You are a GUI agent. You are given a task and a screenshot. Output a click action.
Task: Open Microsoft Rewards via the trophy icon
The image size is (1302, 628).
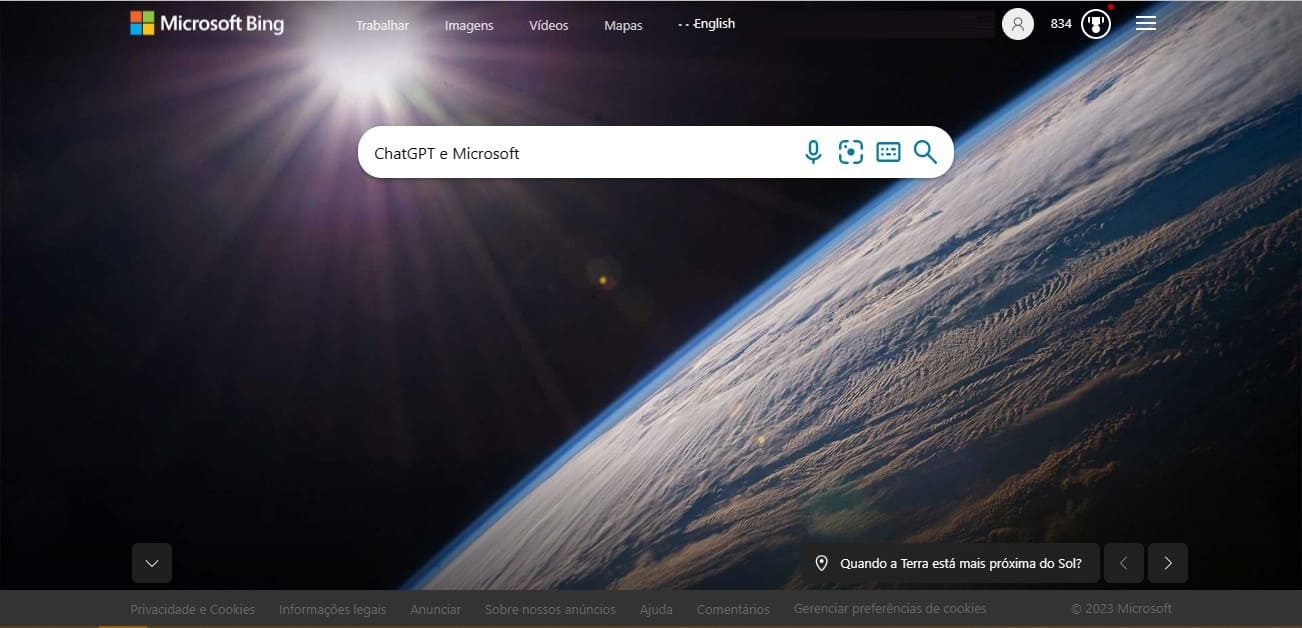coord(1096,23)
